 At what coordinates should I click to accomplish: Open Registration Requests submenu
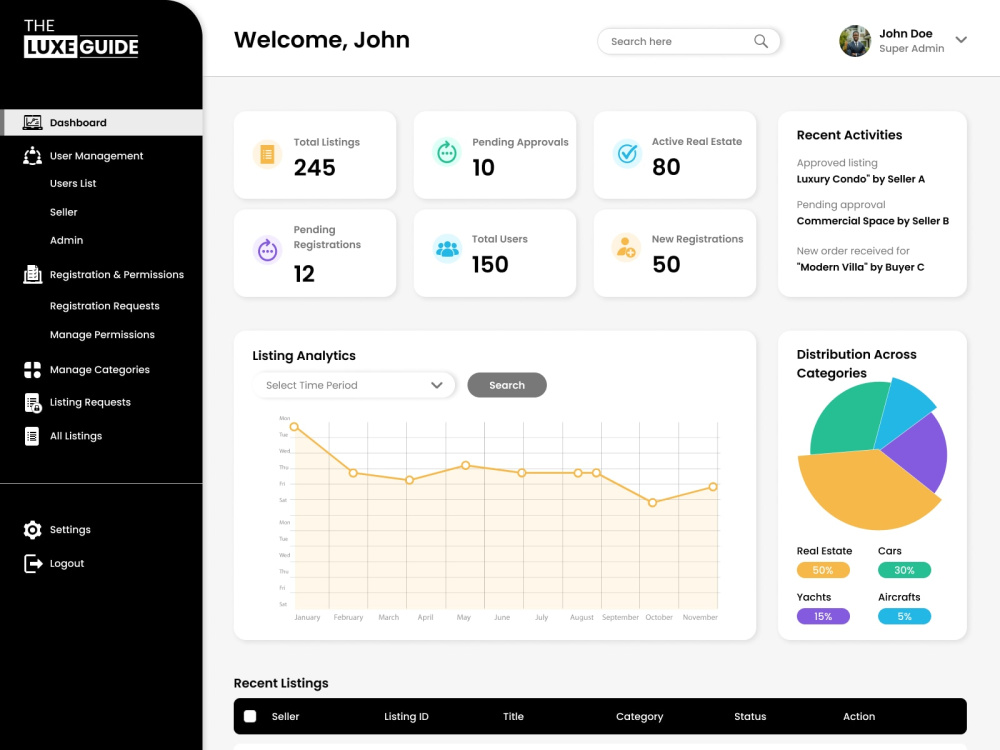pos(105,306)
